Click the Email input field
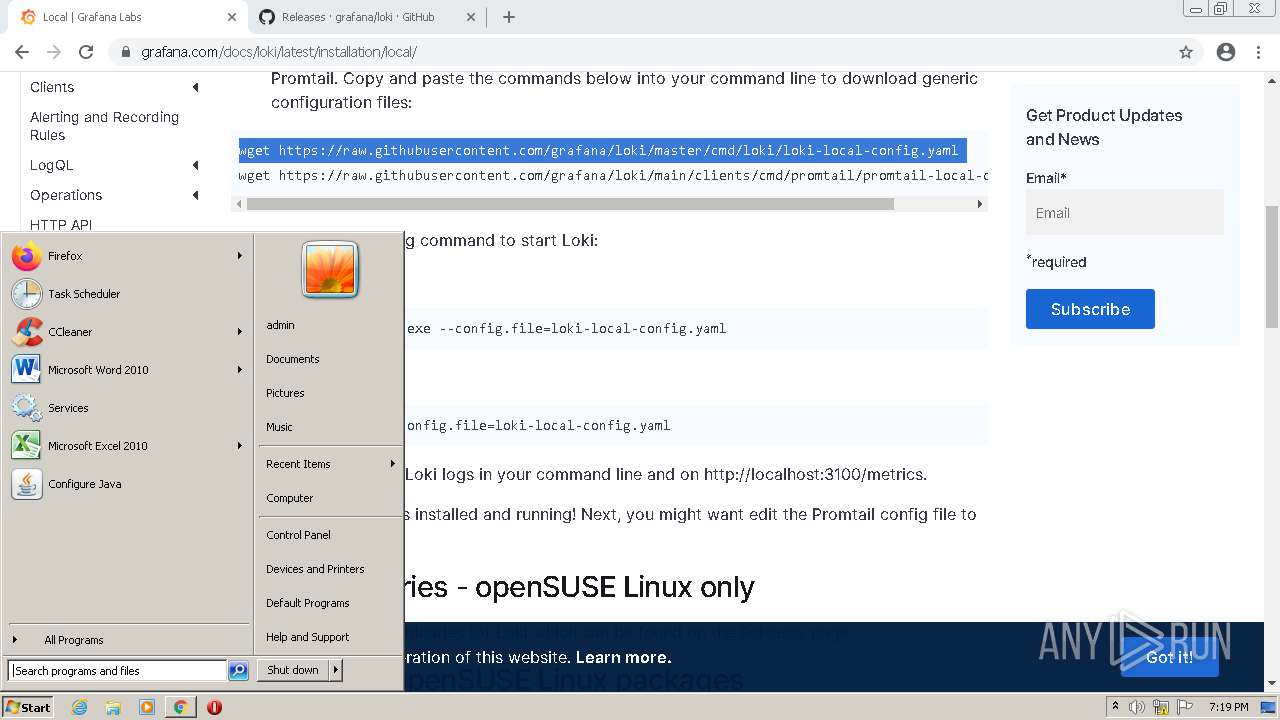 pyautogui.click(x=1125, y=213)
